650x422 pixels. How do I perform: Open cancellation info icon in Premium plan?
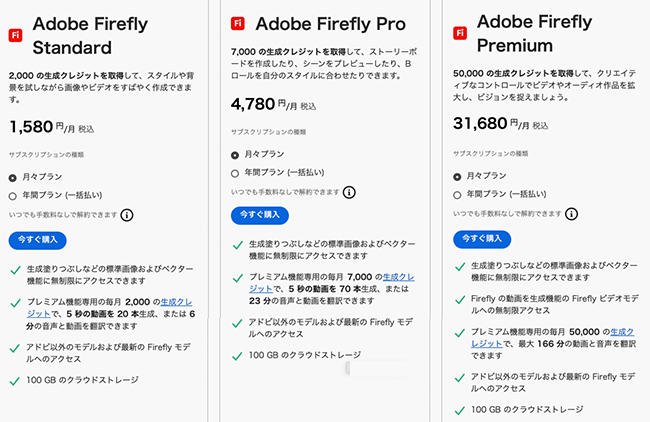click(571, 214)
